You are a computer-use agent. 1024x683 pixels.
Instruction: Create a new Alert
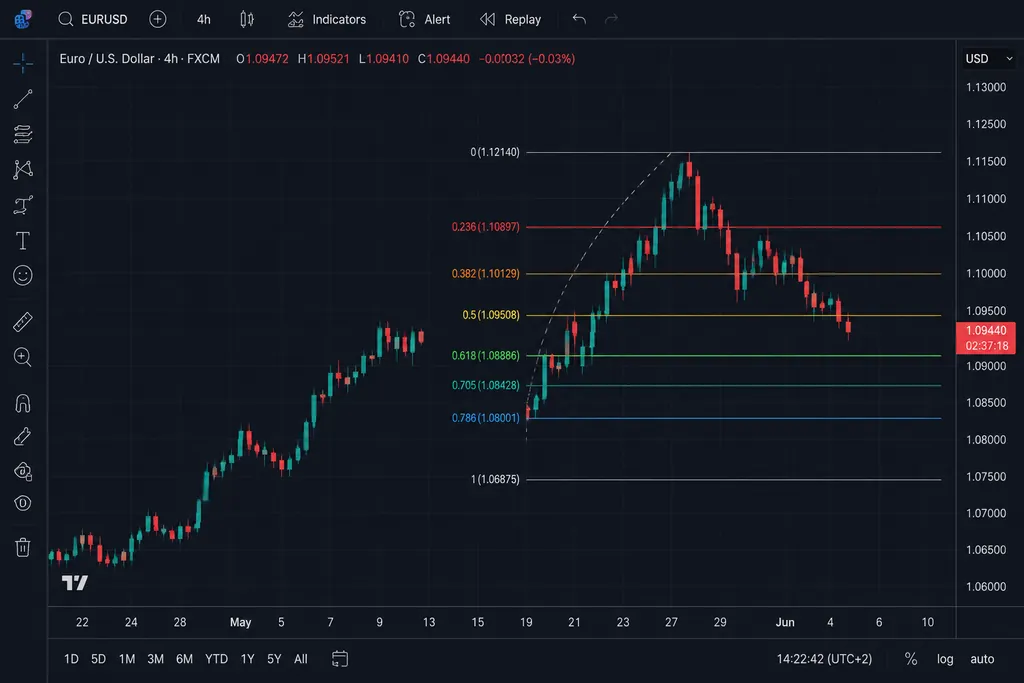(424, 20)
